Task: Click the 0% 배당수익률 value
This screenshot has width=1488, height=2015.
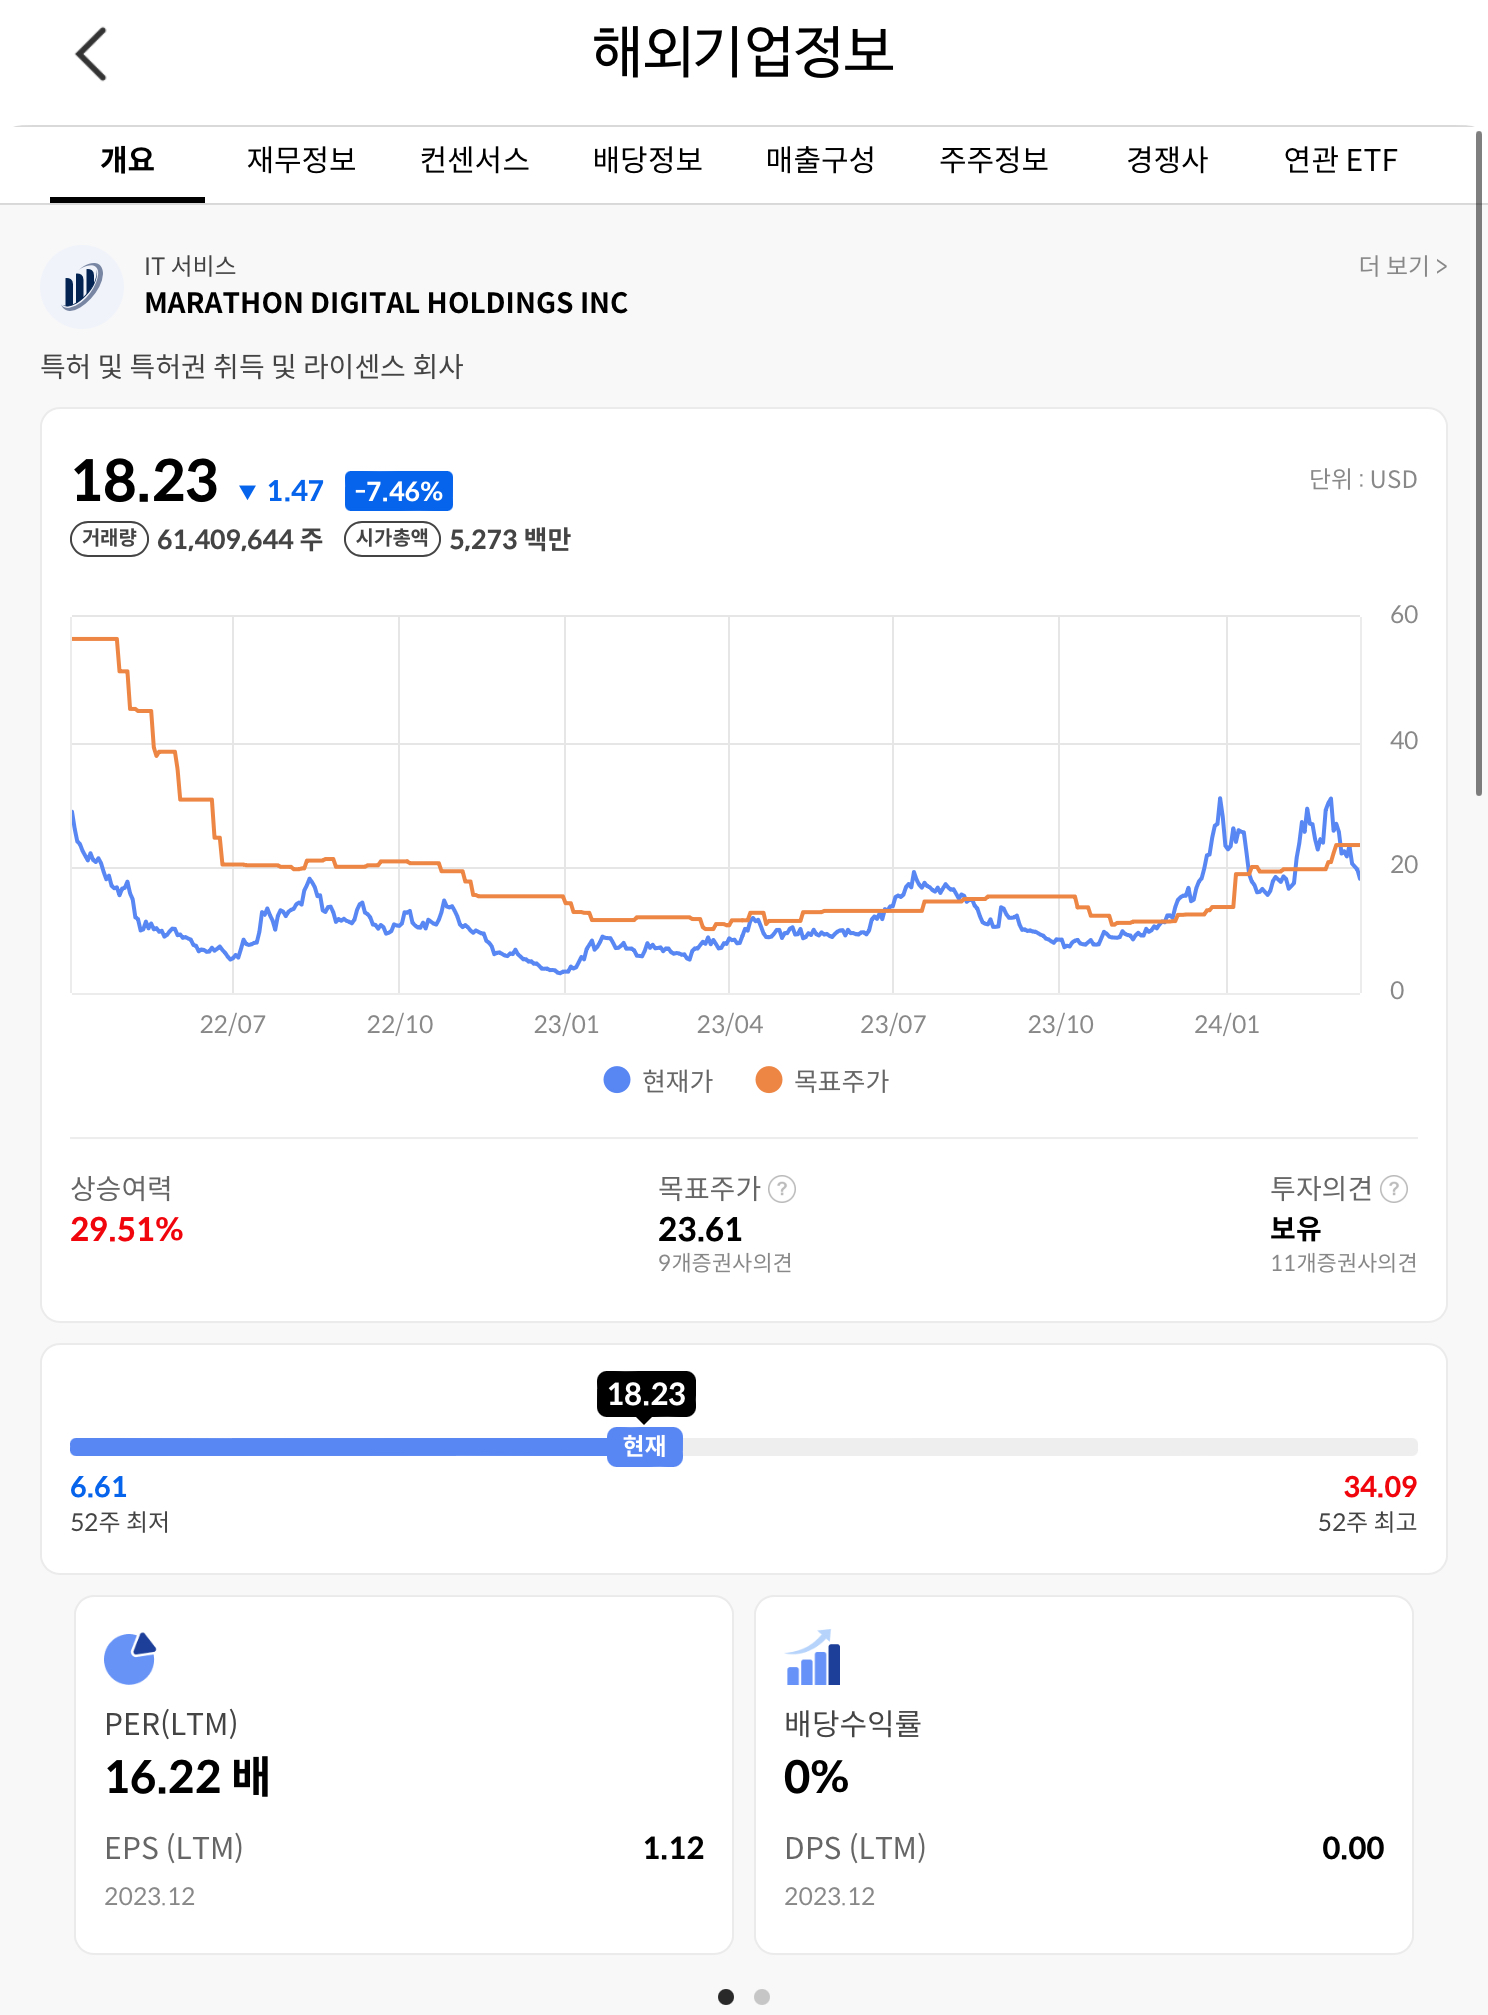Action: [816, 1777]
